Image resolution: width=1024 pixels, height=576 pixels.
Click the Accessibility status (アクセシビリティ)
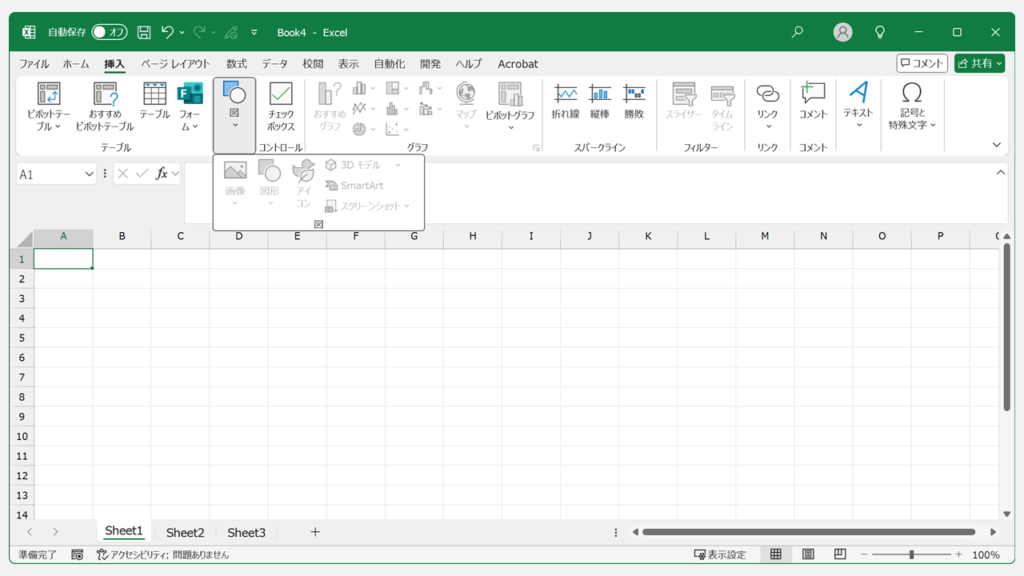pos(163,554)
